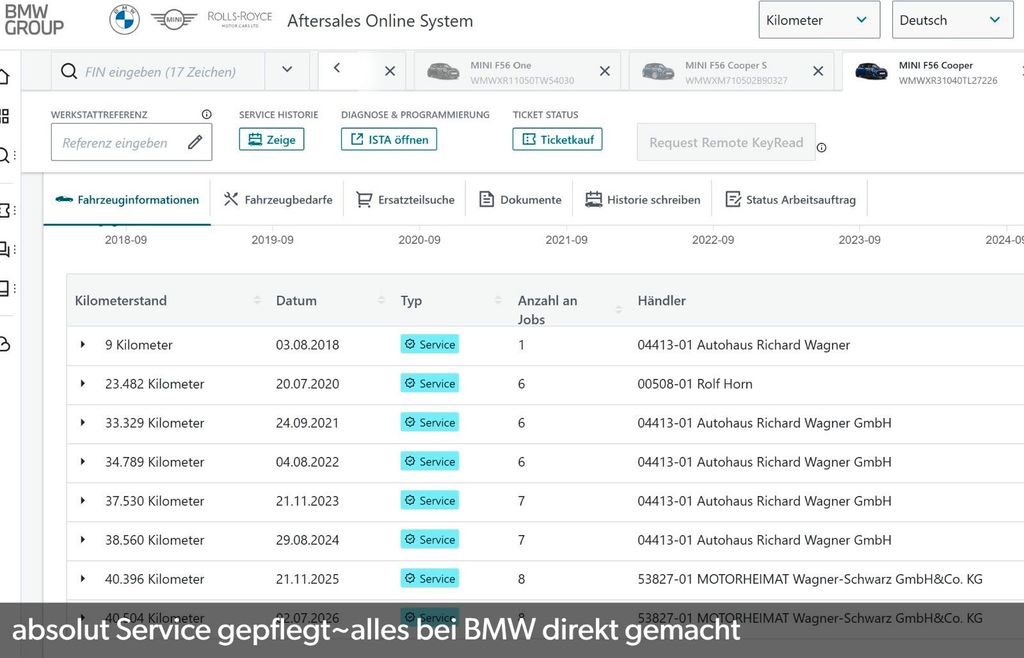Screen dimensions: 1024x658
Task: Sort by Typ column
Action: [x=498, y=300]
